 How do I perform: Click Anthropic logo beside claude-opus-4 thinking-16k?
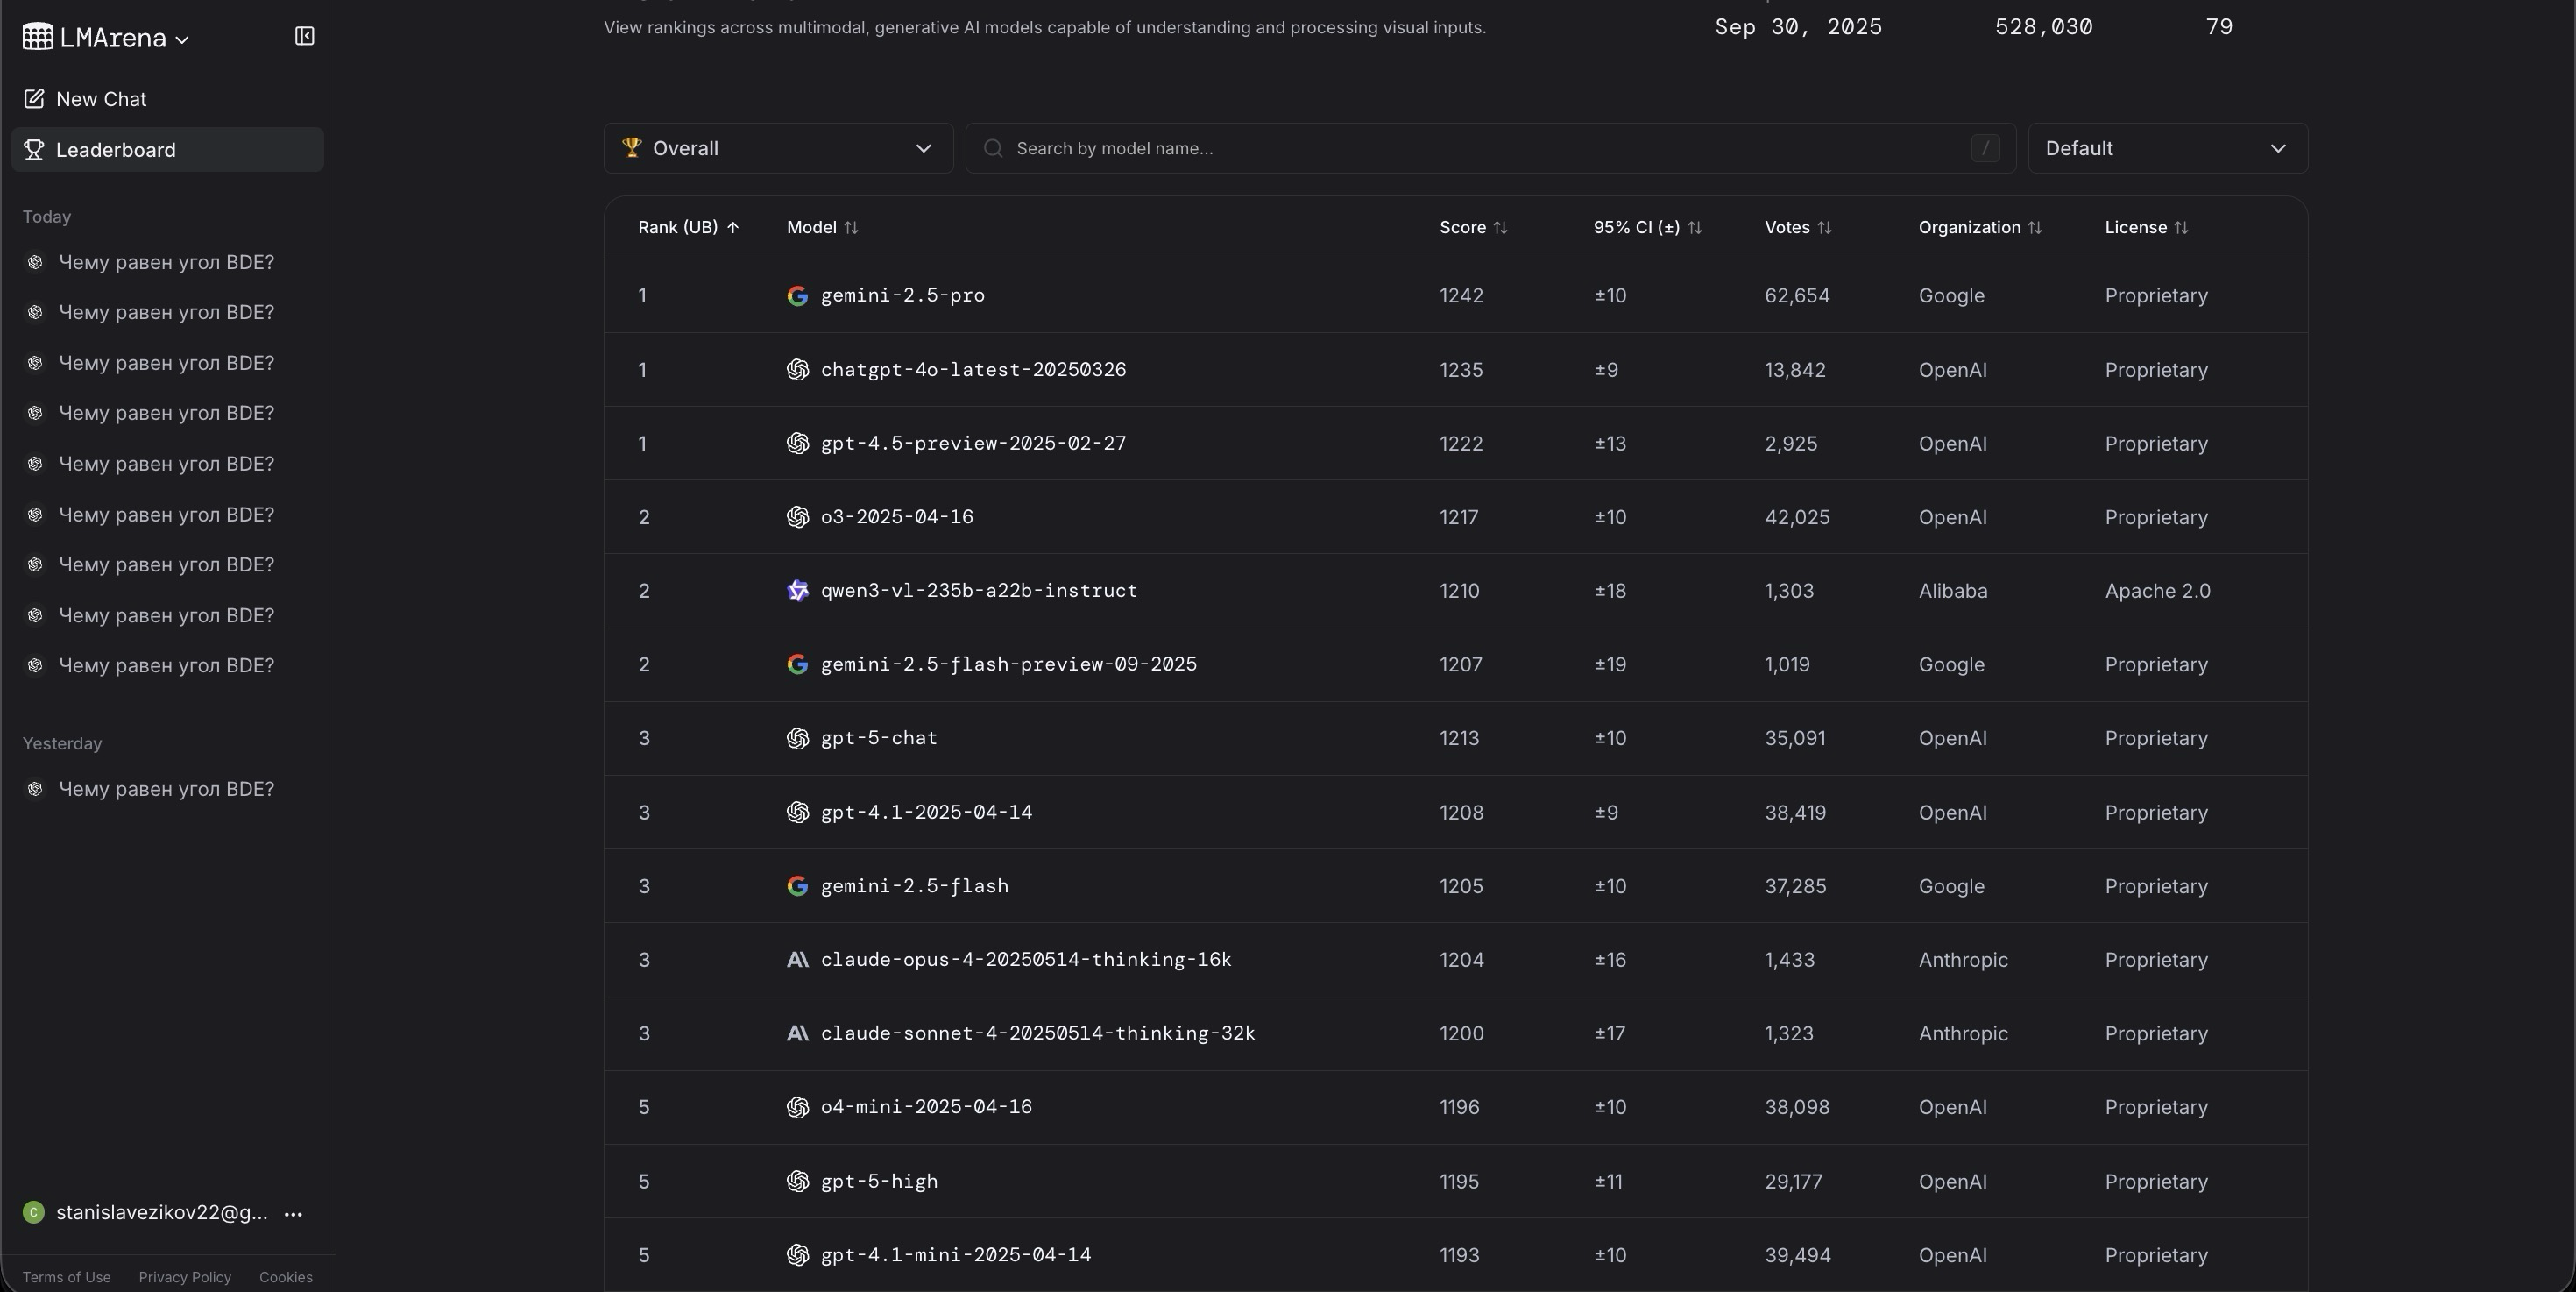click(x=797, y=960)
